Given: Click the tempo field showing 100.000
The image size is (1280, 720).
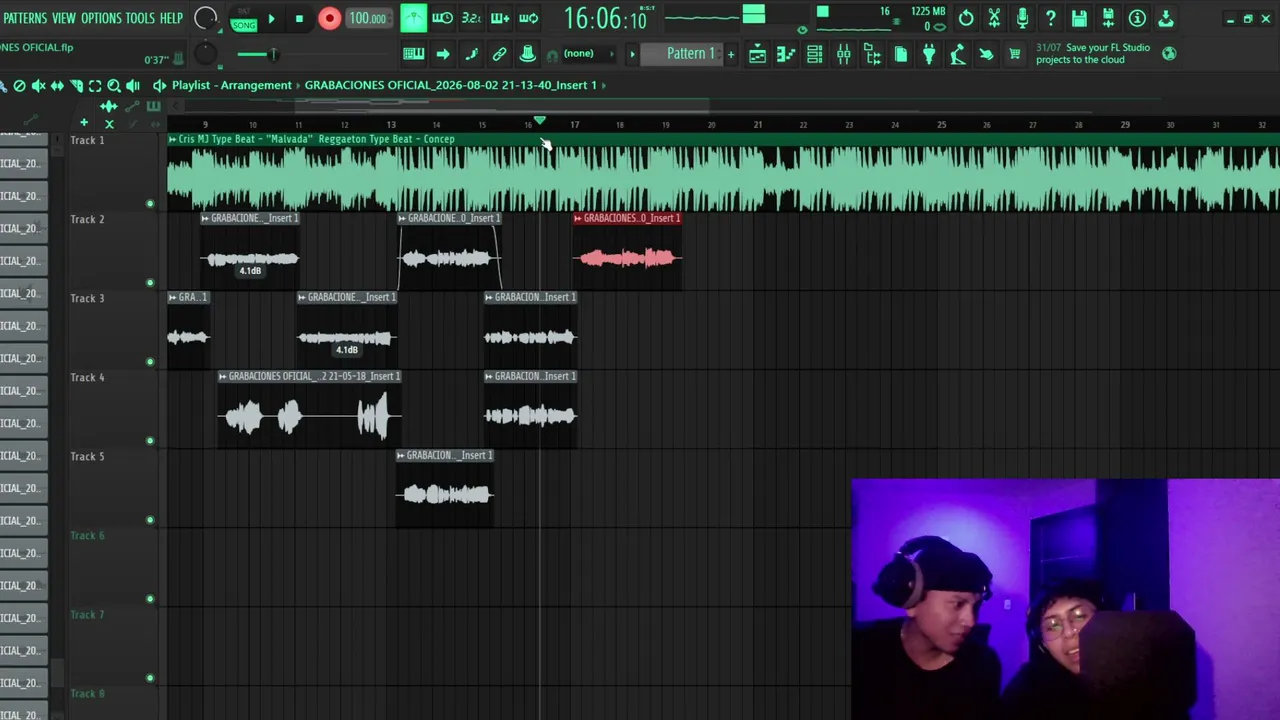Looking at the screenshot, I should click(367, 18).
